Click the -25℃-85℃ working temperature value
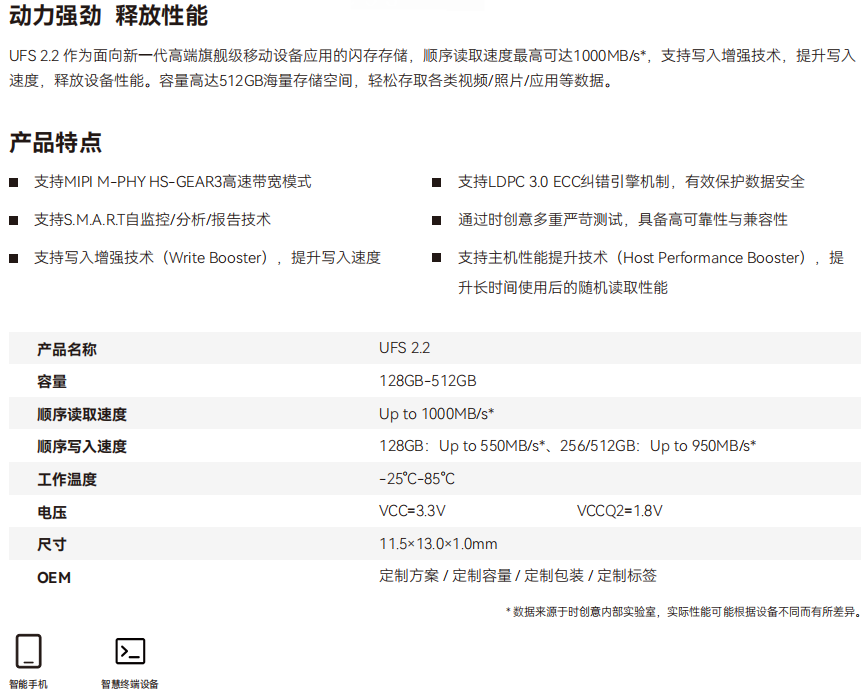 417,479
